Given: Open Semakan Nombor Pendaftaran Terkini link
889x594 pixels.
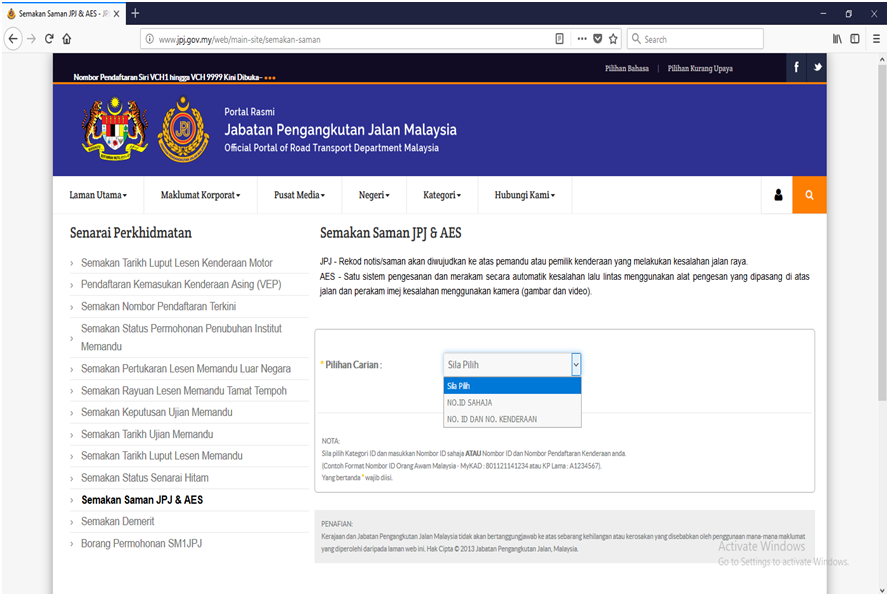Looking at the screenshot, I should click(158, 307).
